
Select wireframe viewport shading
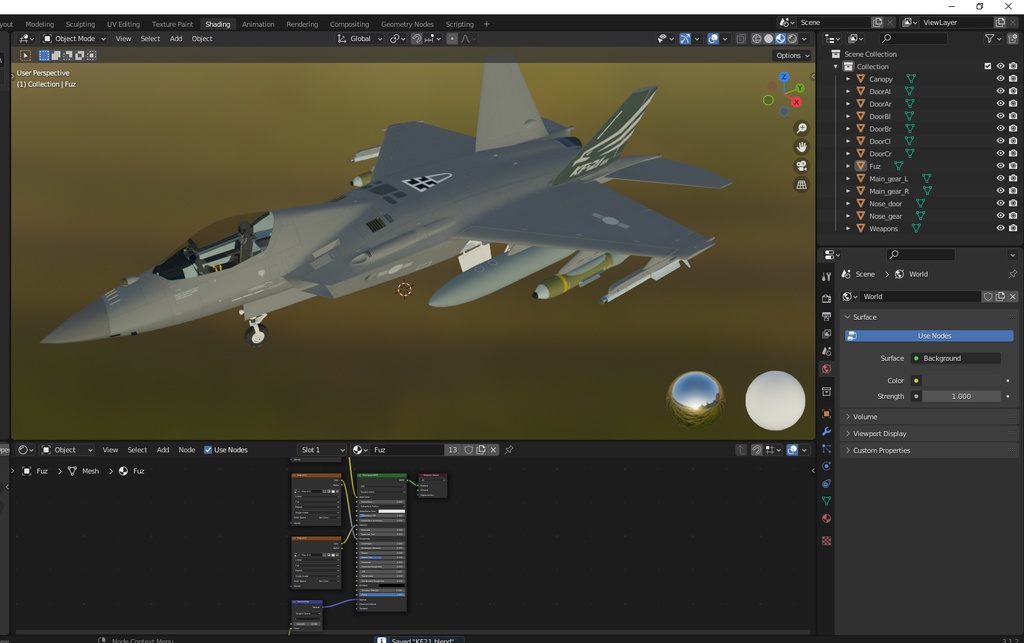(756, 39)
